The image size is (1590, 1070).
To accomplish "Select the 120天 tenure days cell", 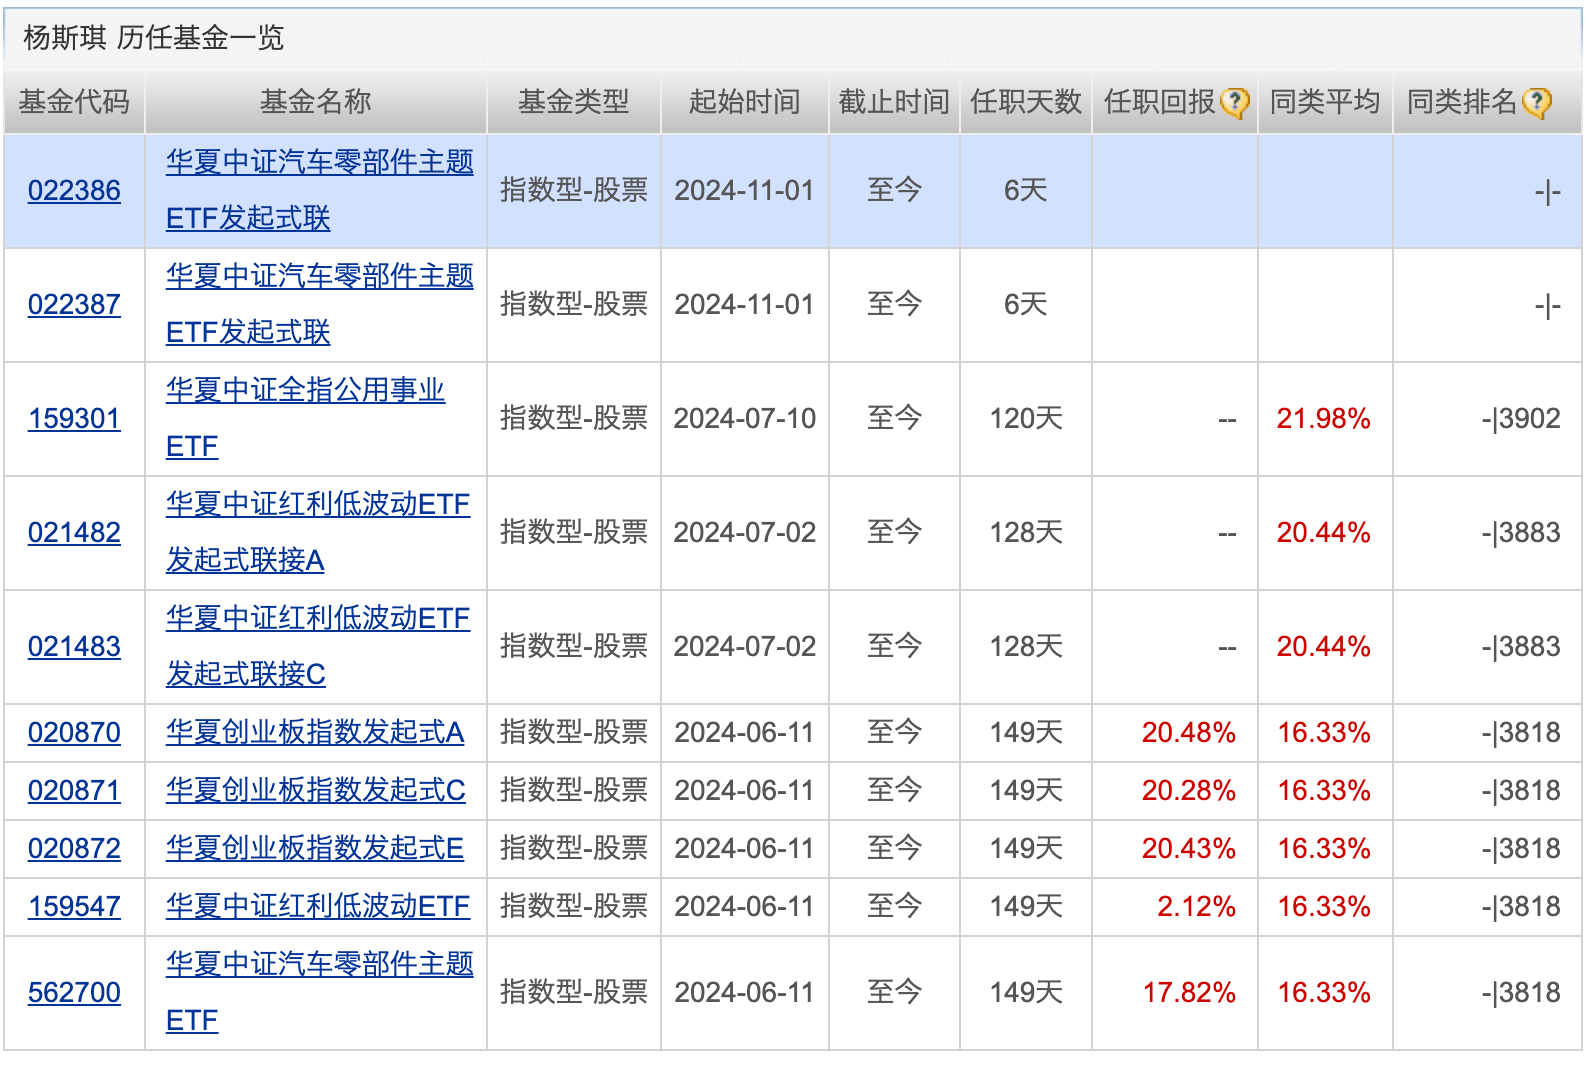I will pos(1026,418).
